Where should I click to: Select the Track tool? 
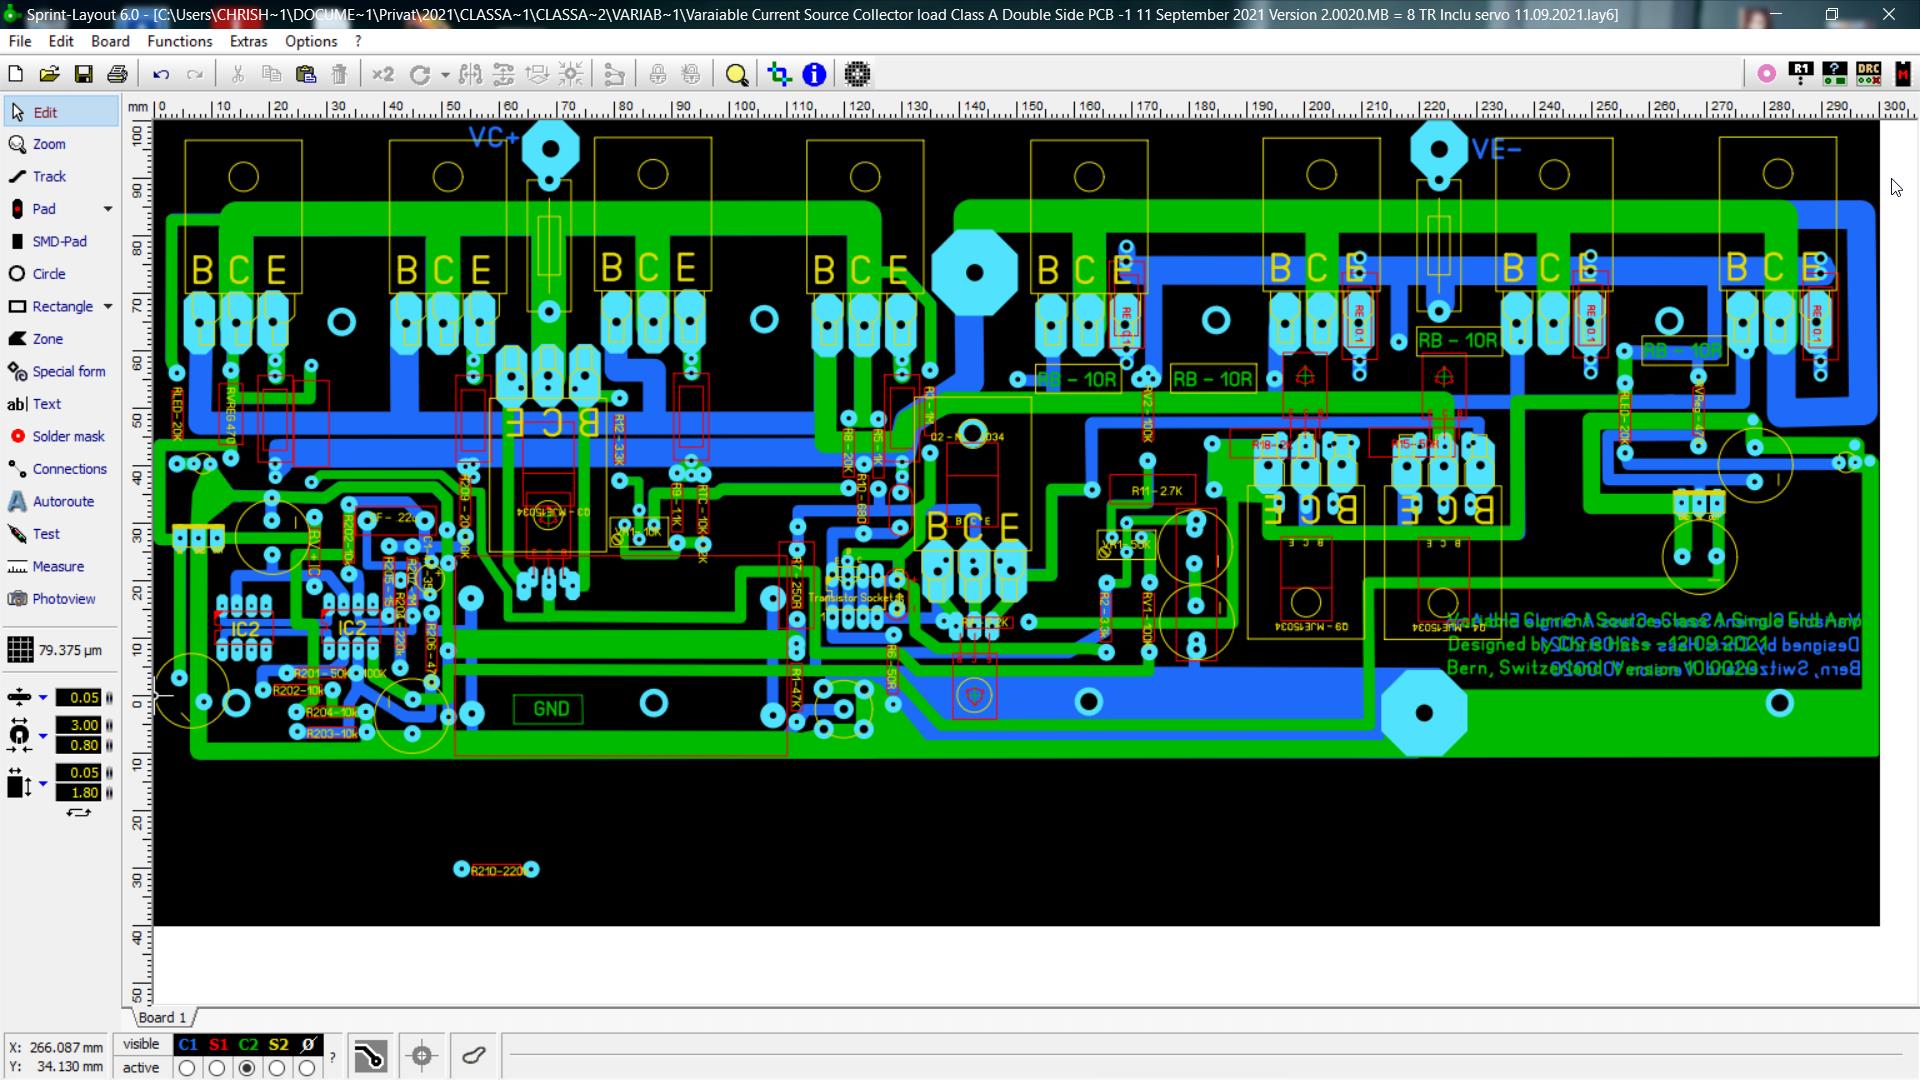click(61, 177)
